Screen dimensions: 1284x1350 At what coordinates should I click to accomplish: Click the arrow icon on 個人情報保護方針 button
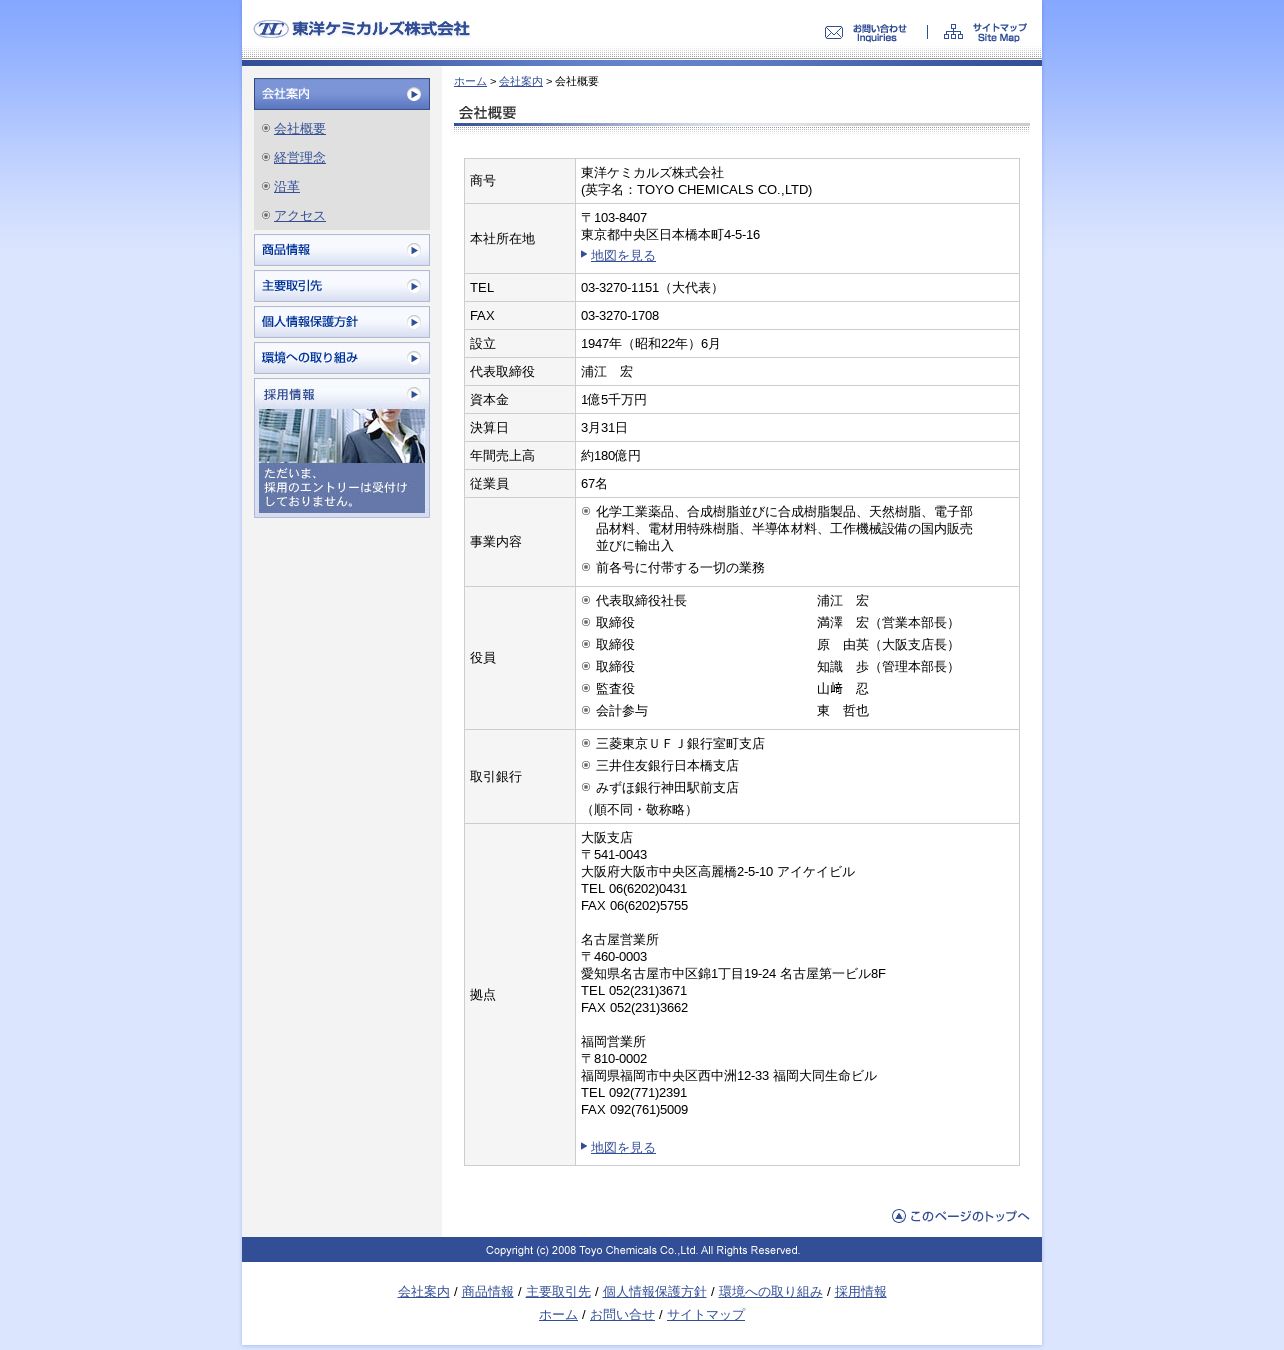tap(414, 322)
